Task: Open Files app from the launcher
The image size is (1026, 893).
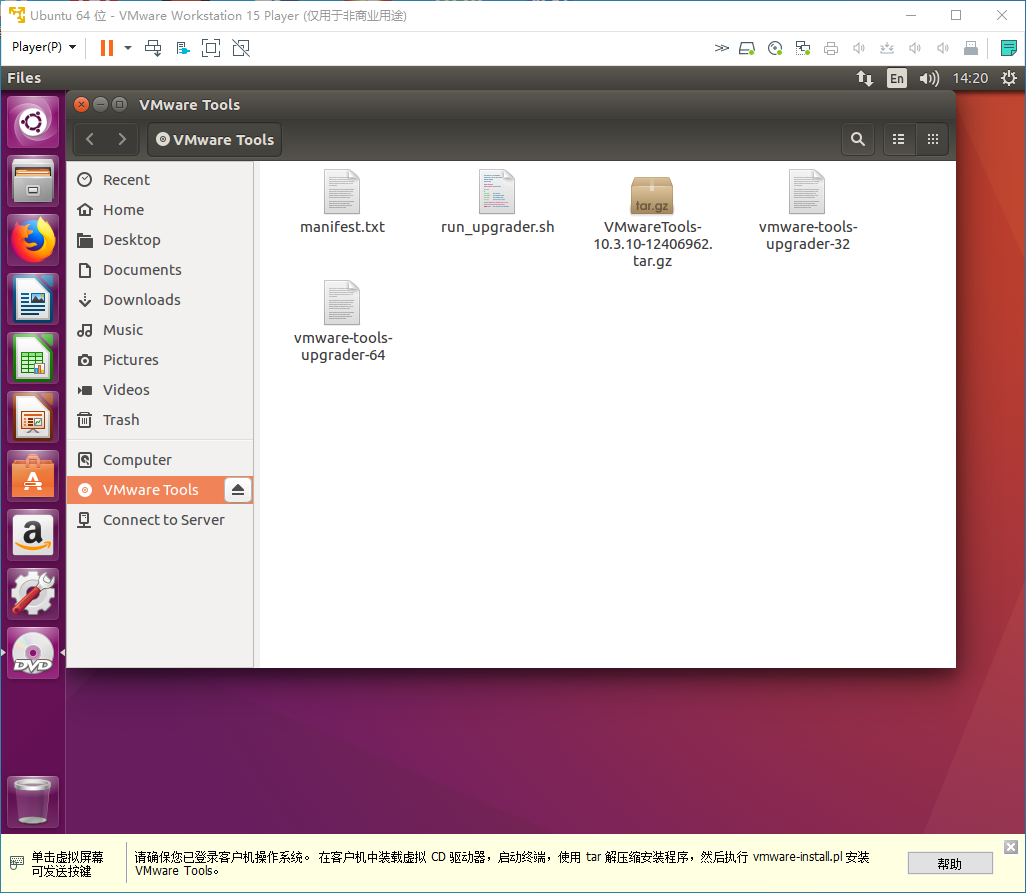Action: tap(33, 181)
